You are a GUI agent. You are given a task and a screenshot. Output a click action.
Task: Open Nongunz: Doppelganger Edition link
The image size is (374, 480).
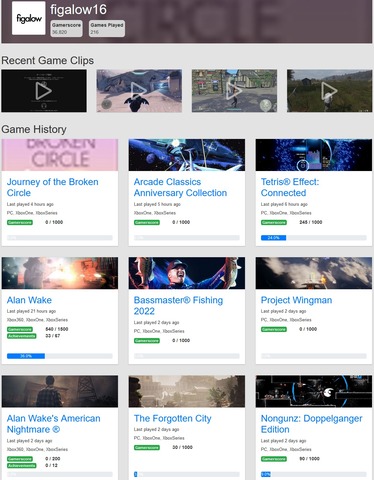click(x=311, y=424)
